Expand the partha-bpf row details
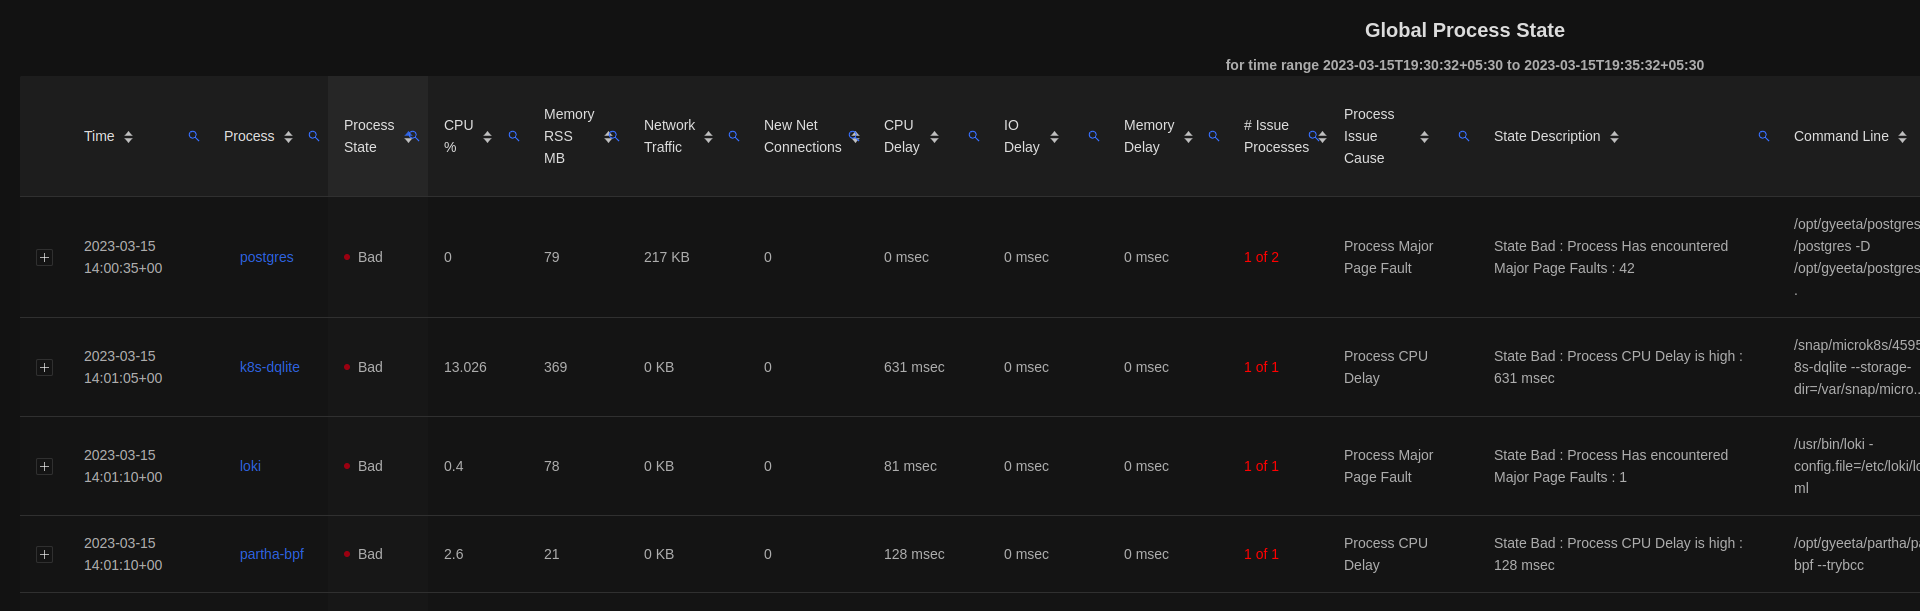This screenshot has width=1920, height=611. (x=44, y=554)
